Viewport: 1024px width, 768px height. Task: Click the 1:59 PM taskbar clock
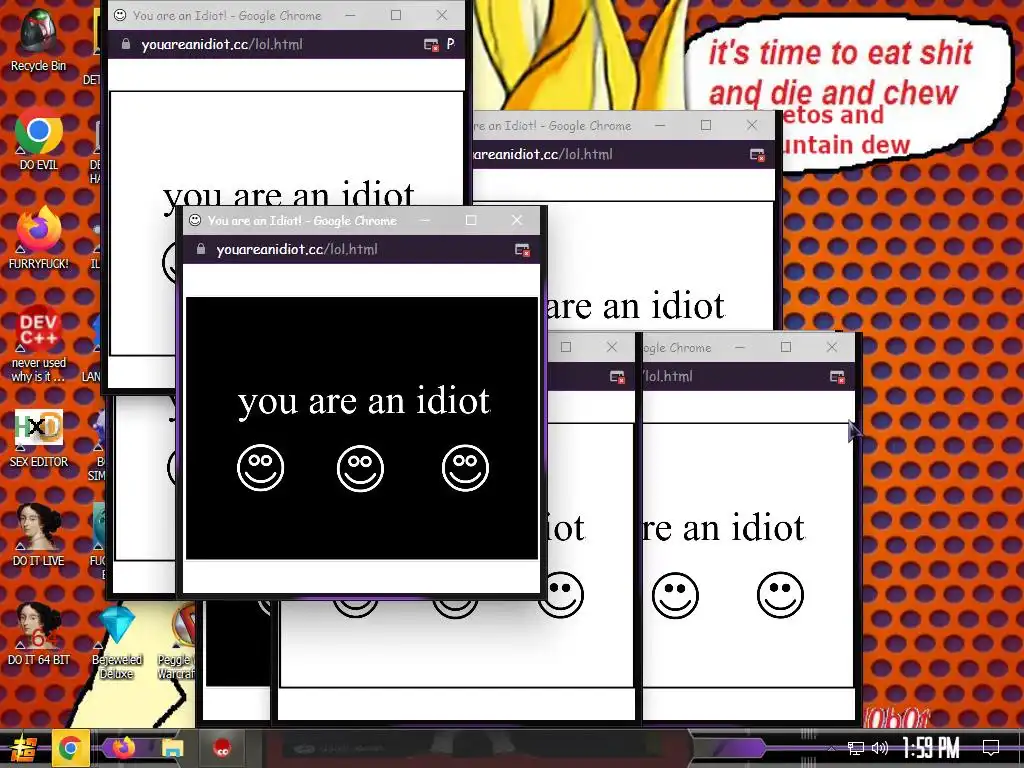(931, 748)
